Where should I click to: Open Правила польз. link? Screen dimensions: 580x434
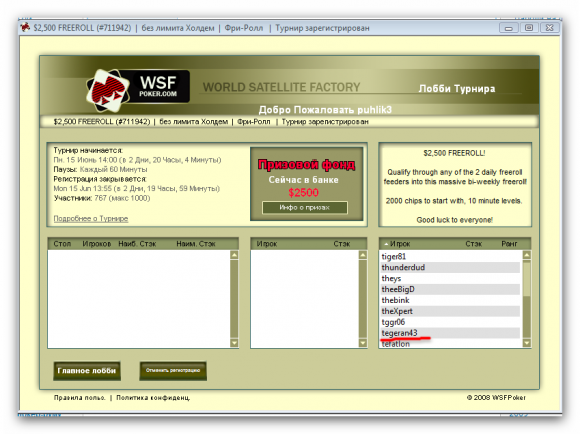[80, 398]
